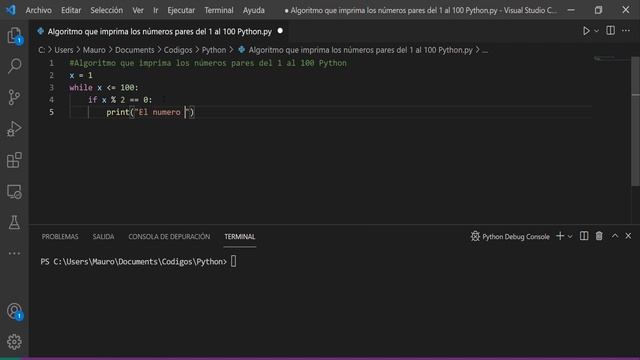Viewport: 640px width, 360px height.
Task: Open the Ayuda menu
Action: (254, 10)
